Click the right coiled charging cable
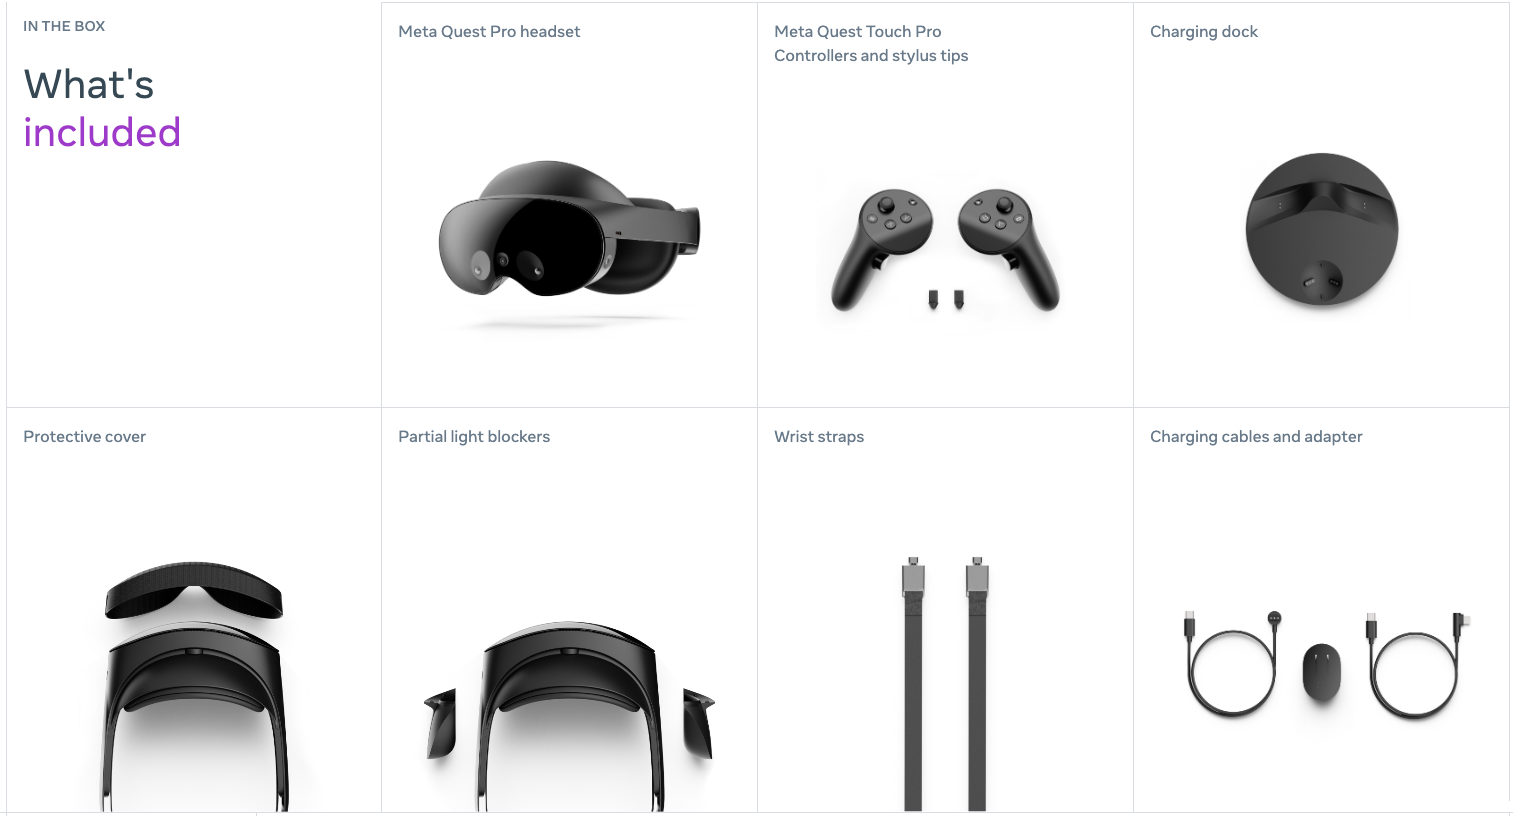This screenshot has width=1513, height=816. point(1416,663)
